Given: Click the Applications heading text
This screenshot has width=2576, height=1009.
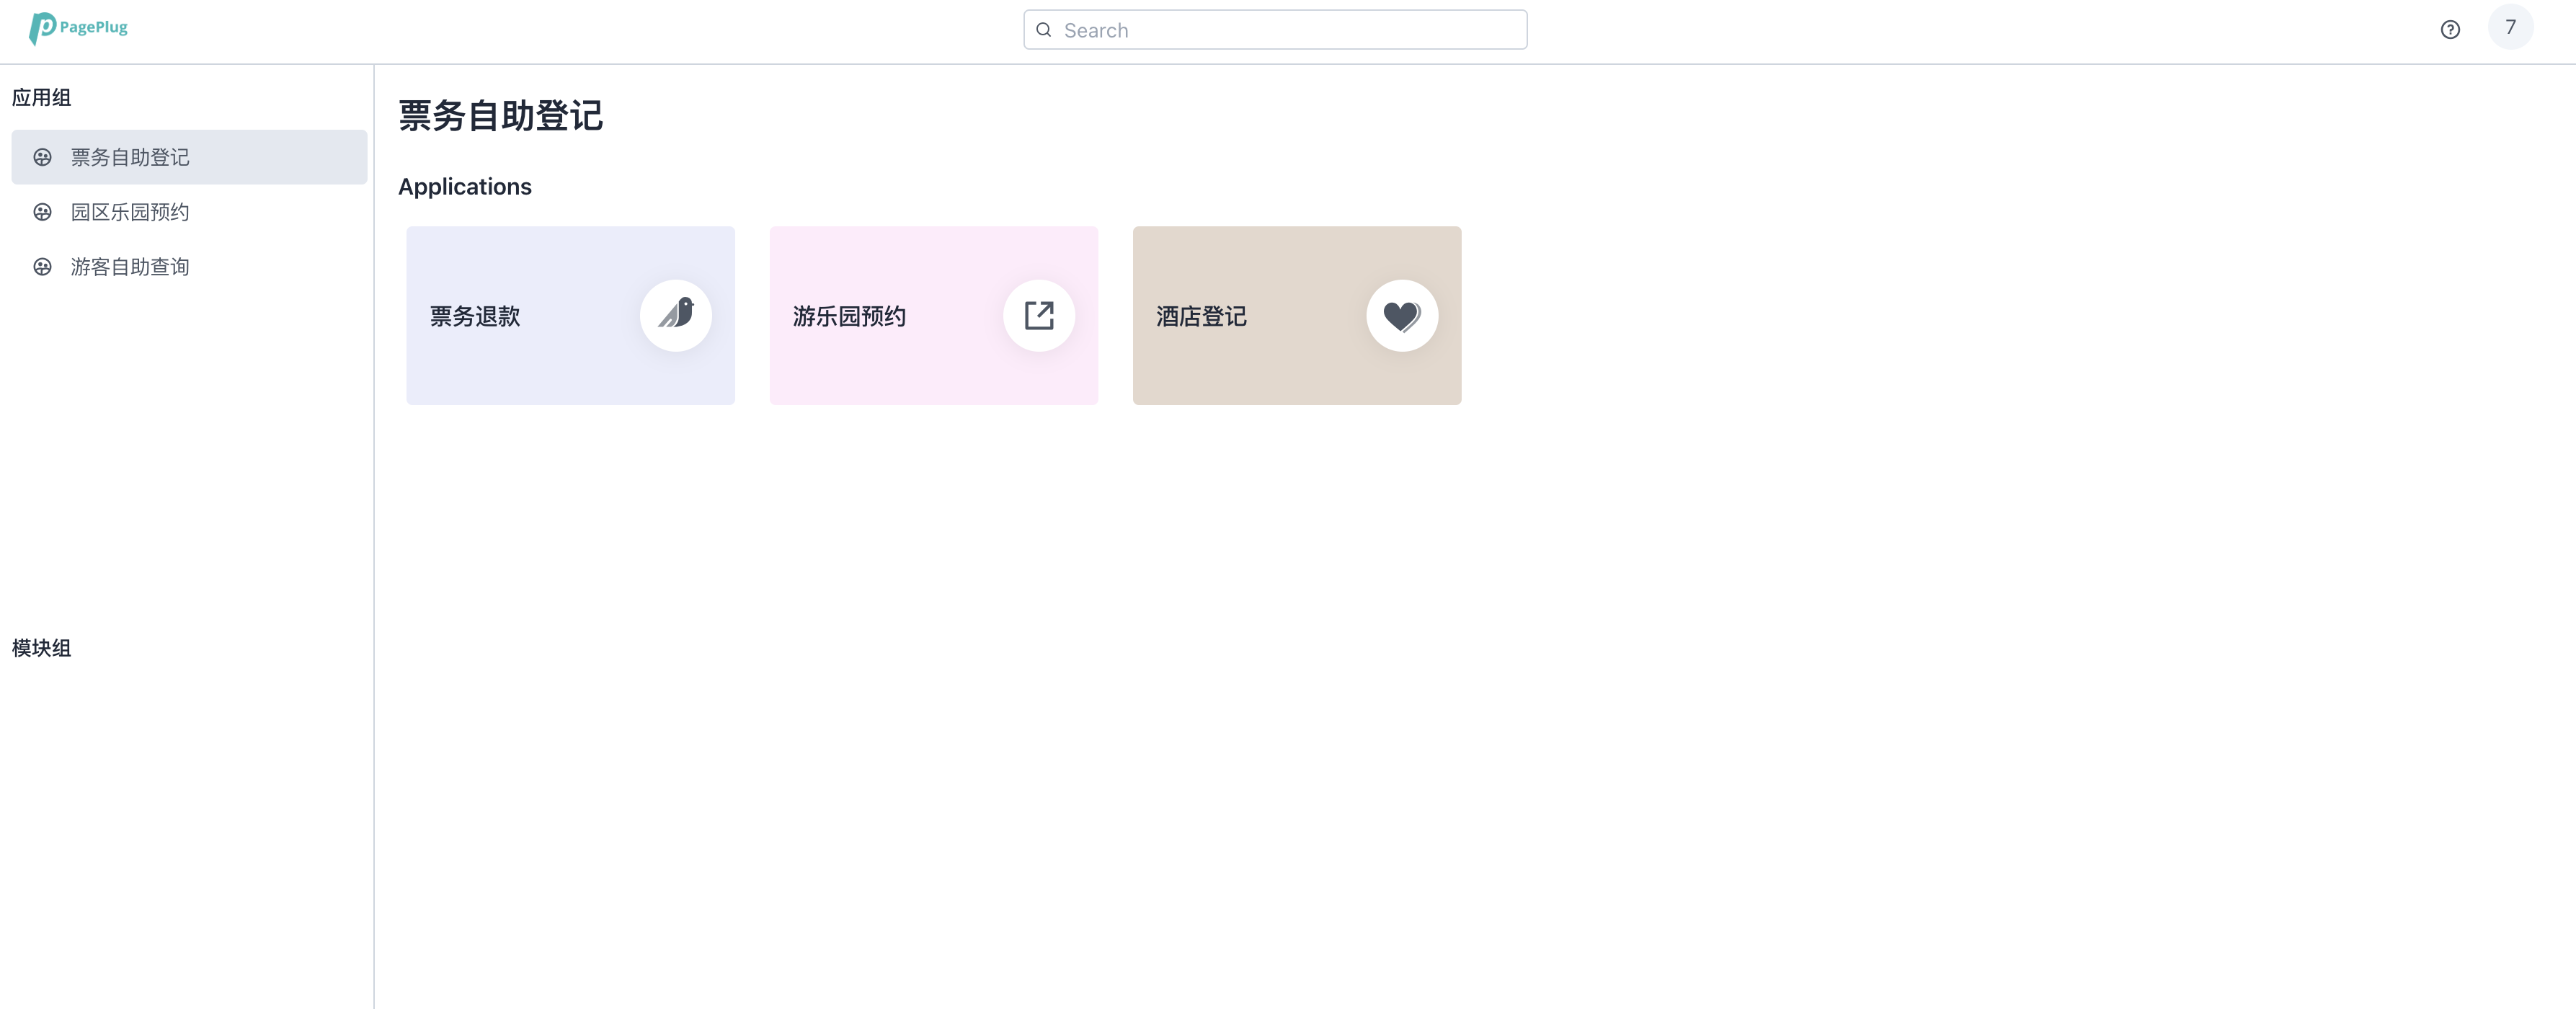Looking at the screenshot, I should tap(465, 187).
